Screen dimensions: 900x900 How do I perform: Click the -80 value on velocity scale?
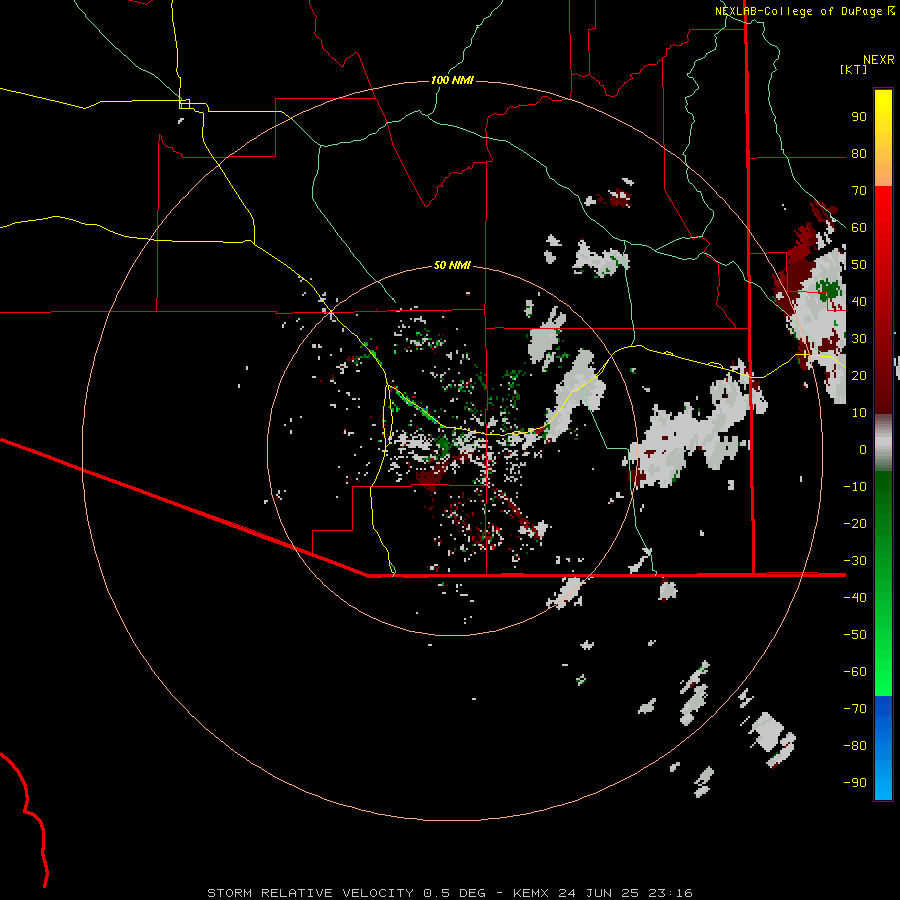[855, 746]
